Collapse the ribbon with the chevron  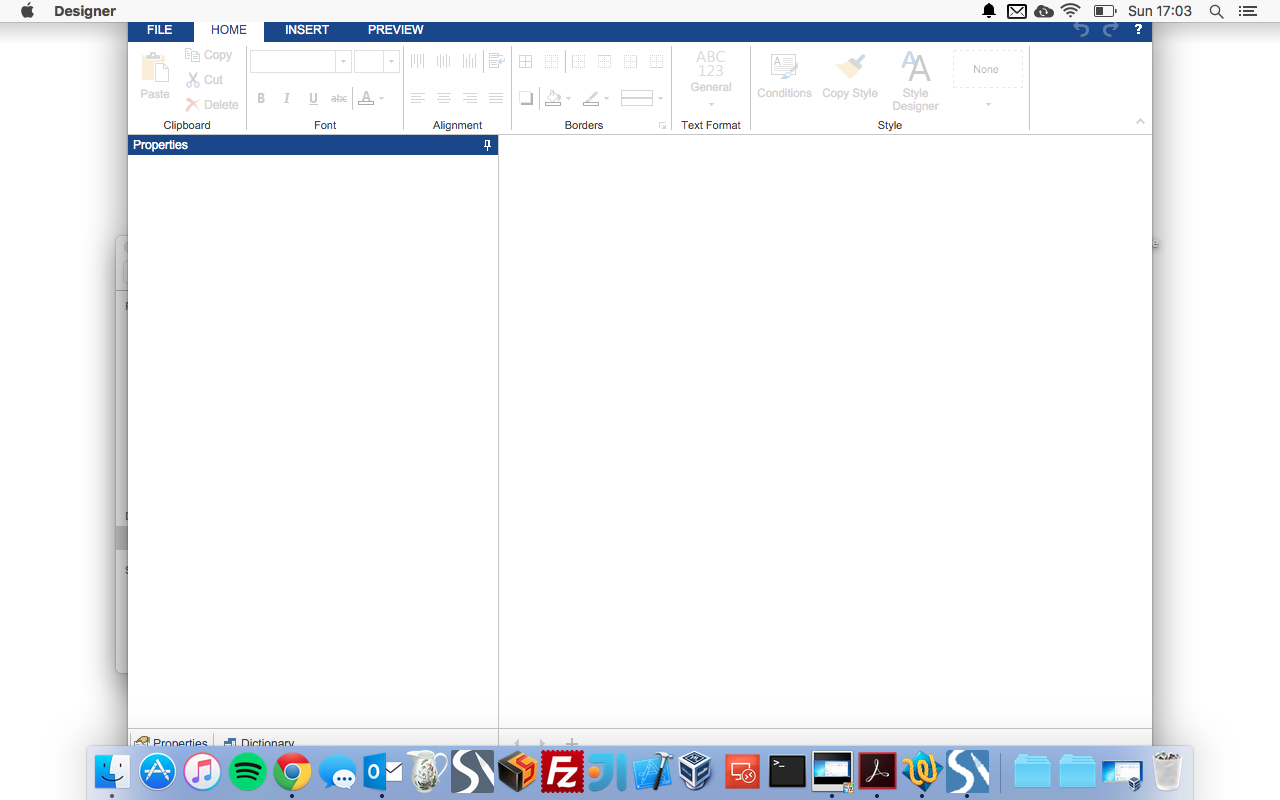(x=1140, y=121)
